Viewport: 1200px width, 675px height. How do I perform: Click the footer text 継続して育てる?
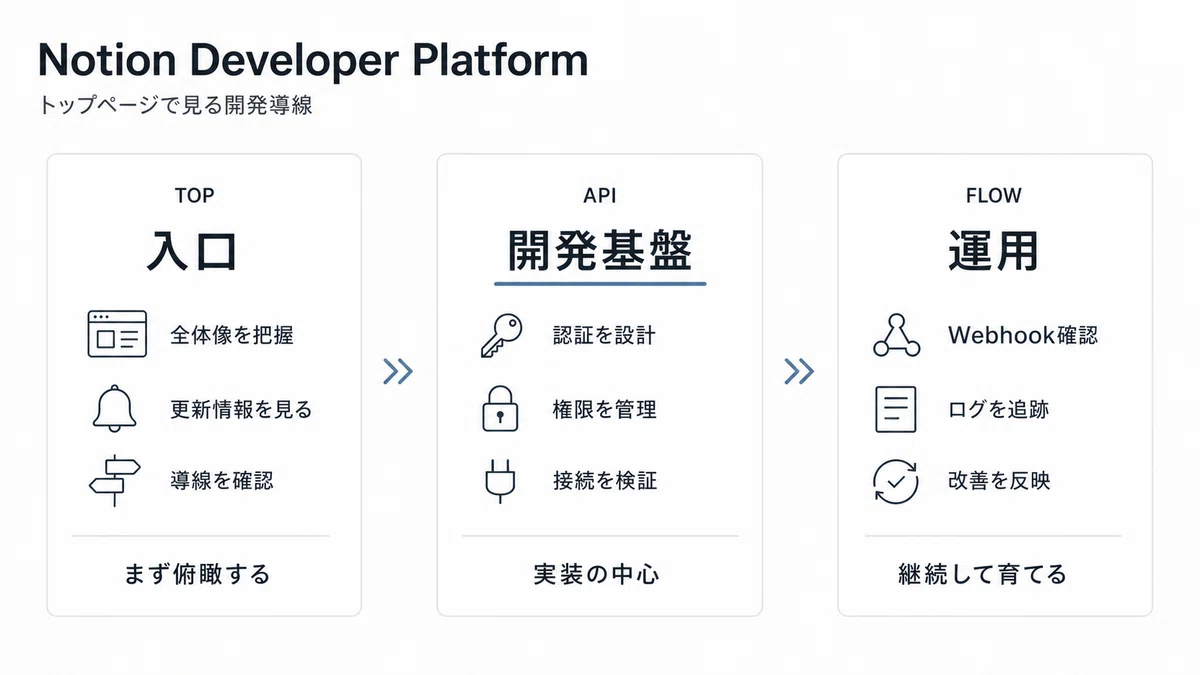click(983, 574)
